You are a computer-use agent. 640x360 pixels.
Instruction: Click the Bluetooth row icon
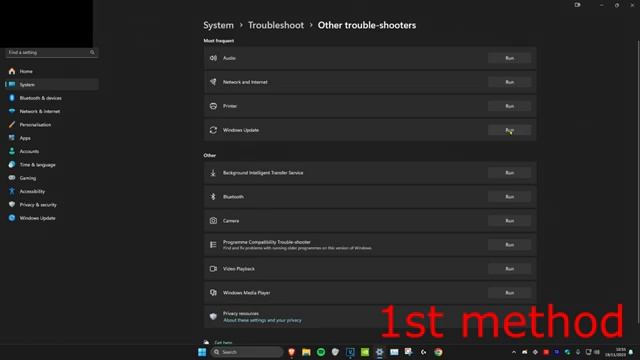213,197
